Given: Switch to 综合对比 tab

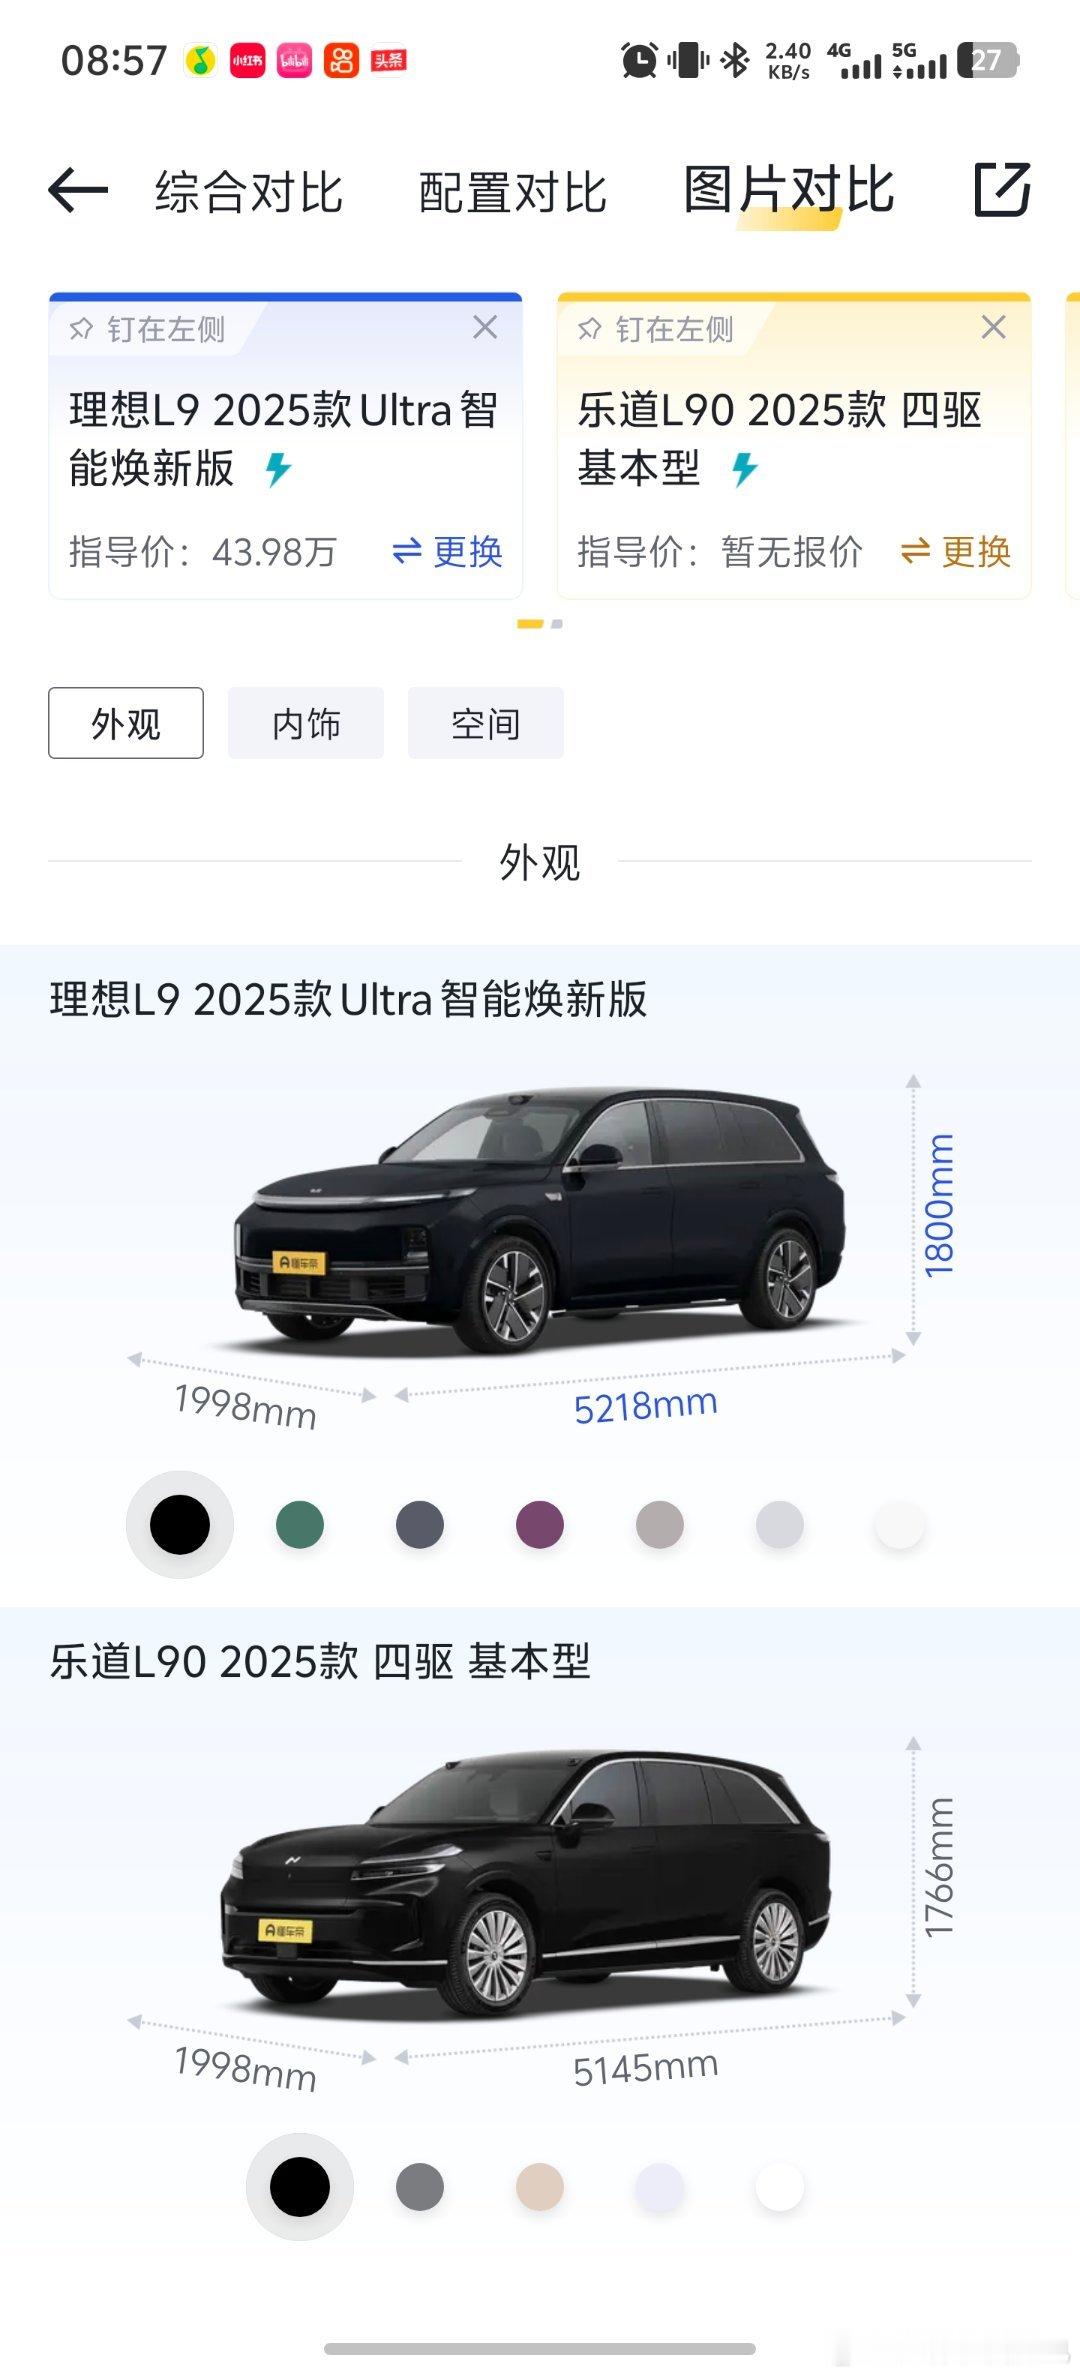Looking at the screenshot, I should click(x=249, y=192).
